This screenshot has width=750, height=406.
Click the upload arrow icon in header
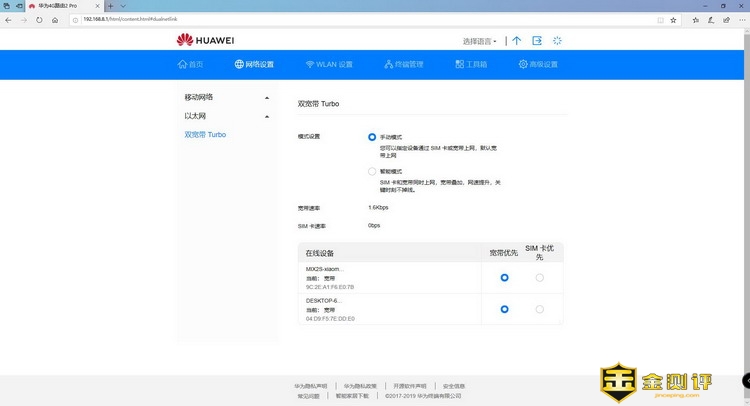click(516, 41)
